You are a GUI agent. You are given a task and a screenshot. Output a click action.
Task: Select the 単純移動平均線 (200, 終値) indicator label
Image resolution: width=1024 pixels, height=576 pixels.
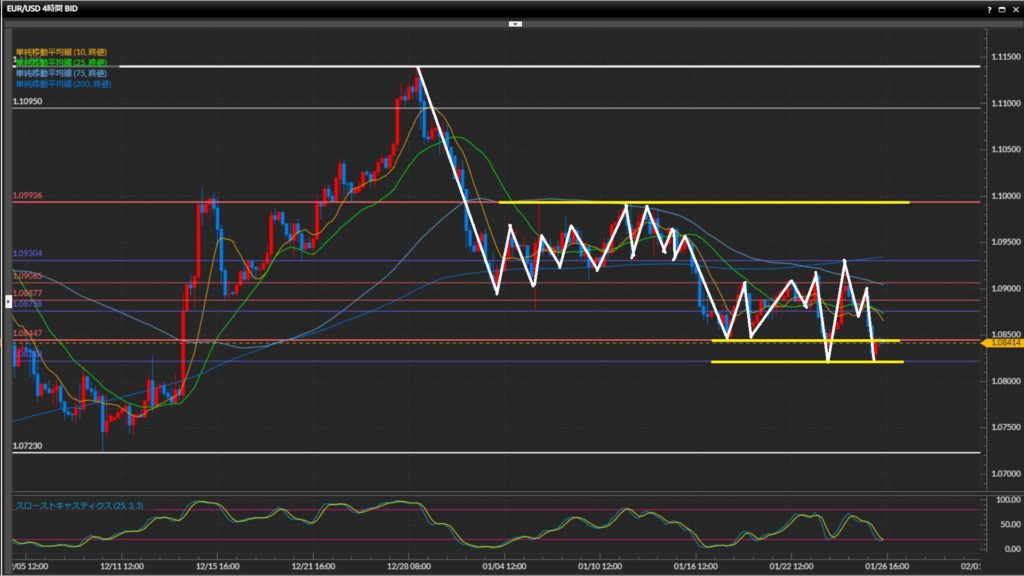pos(63,84)
